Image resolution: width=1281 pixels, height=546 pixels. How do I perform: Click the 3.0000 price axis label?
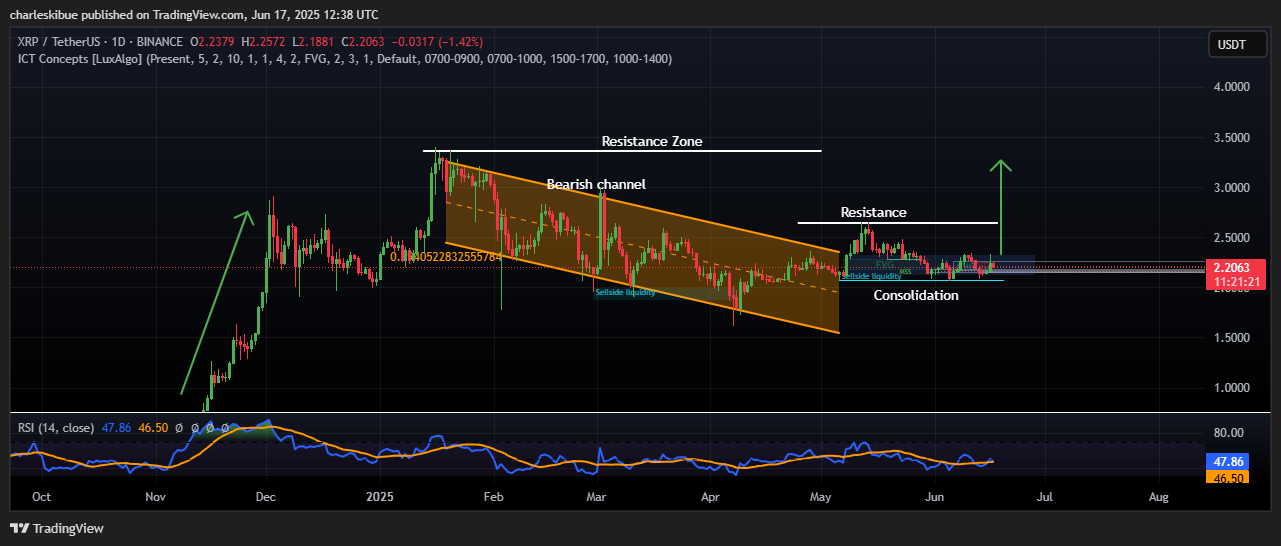(1231, 187)
